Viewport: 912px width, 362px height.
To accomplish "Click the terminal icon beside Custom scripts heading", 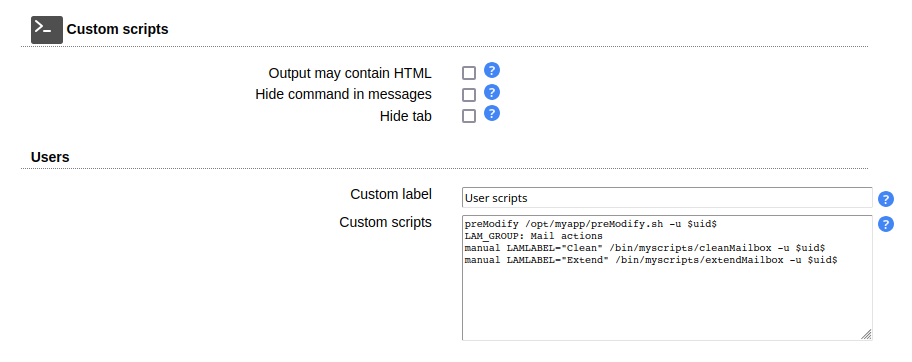I will 47,30.
